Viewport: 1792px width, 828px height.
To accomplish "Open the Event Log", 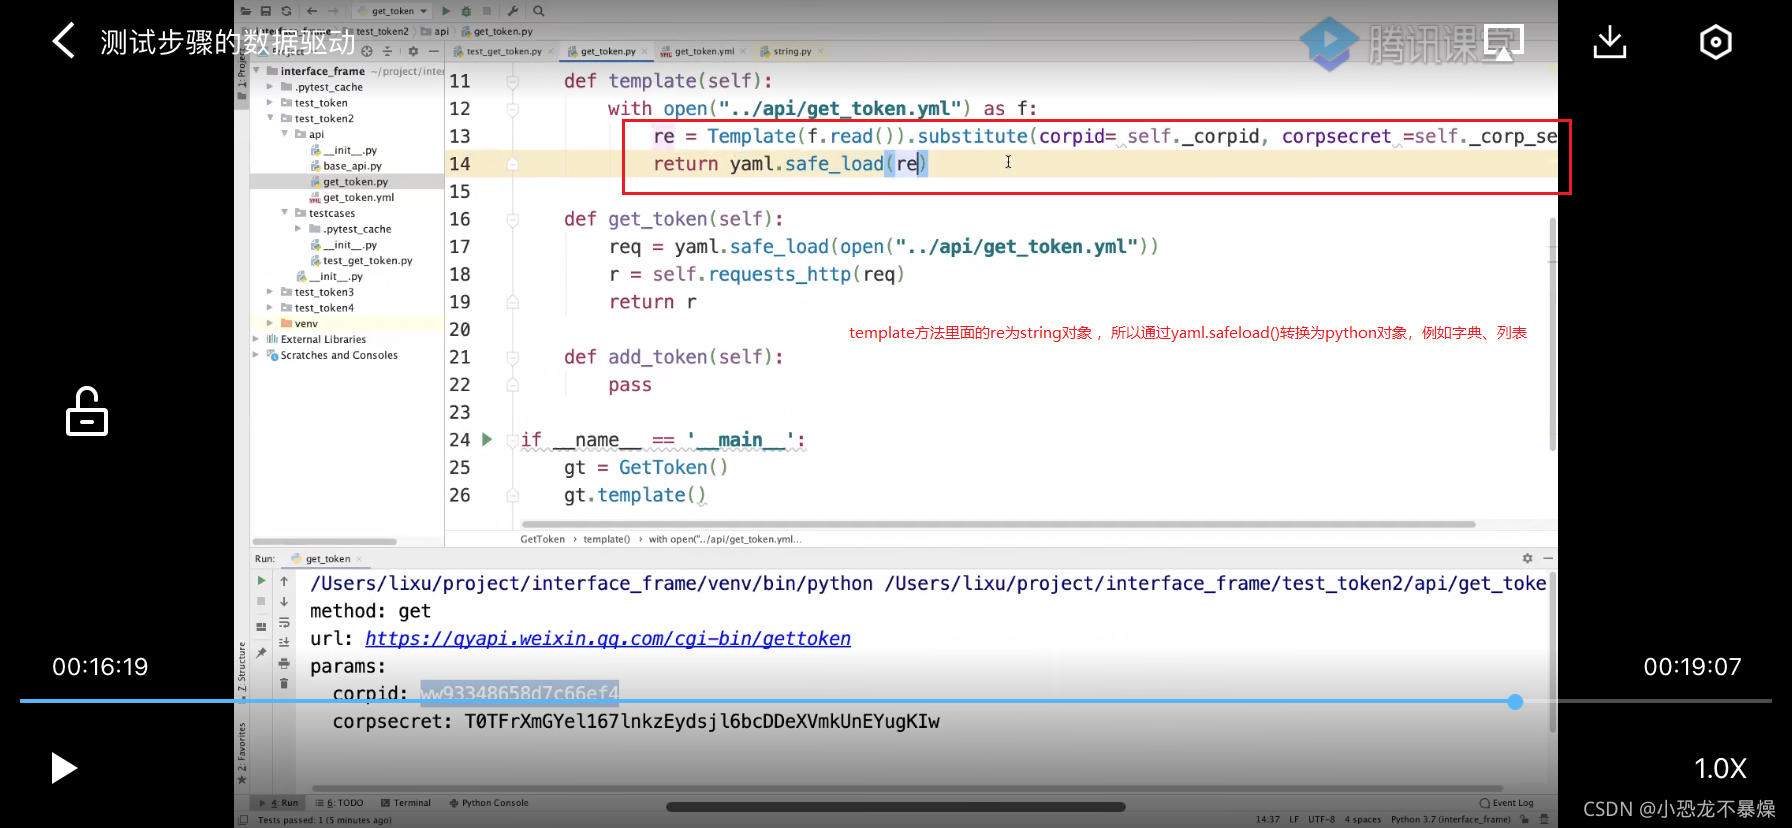I will [1507, 803].
